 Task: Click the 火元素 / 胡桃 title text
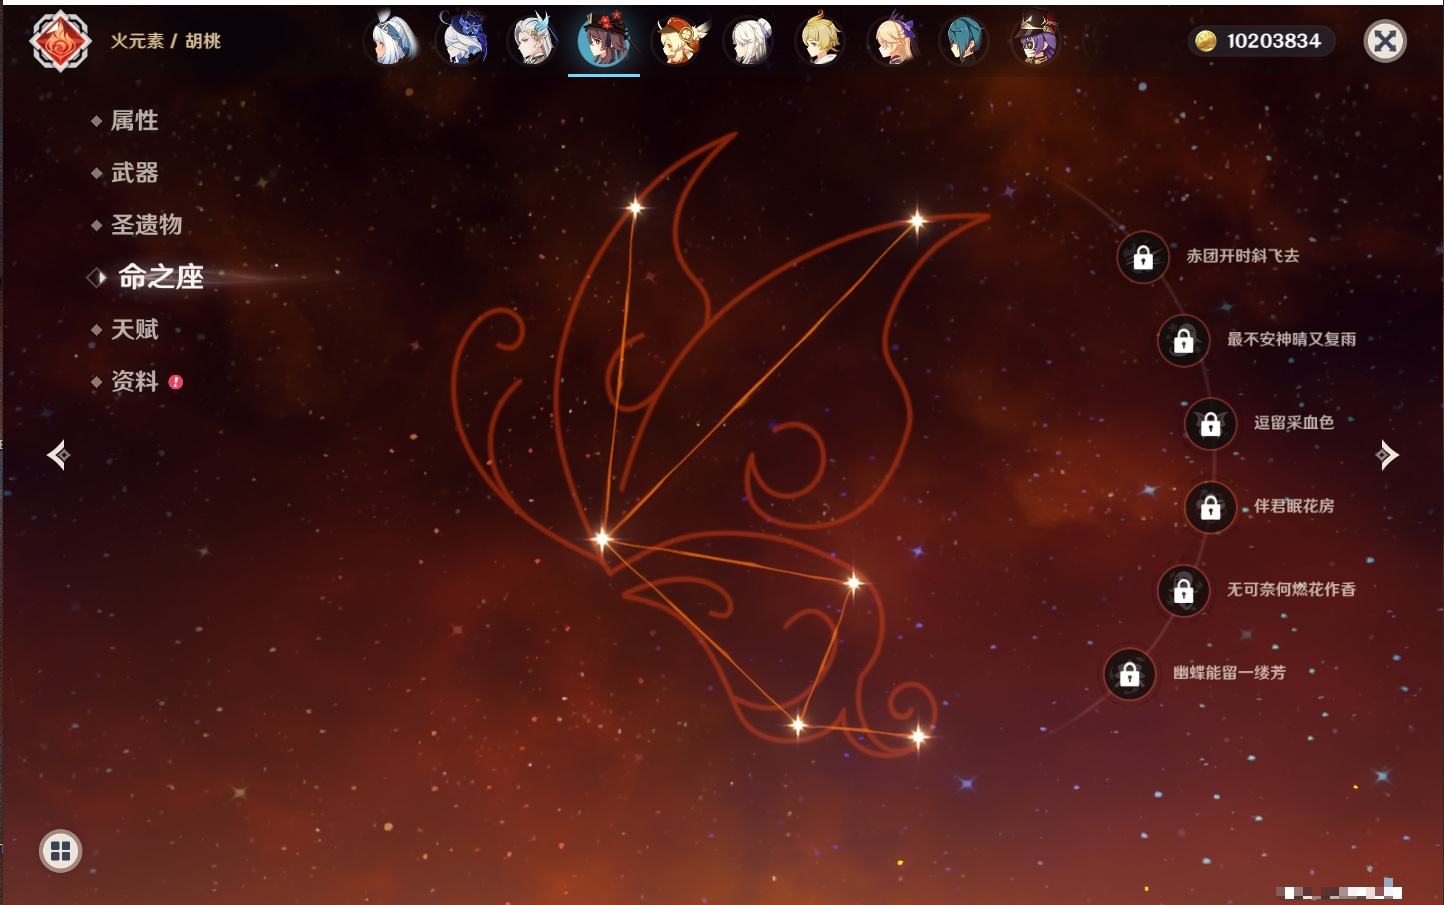point(165,41)
